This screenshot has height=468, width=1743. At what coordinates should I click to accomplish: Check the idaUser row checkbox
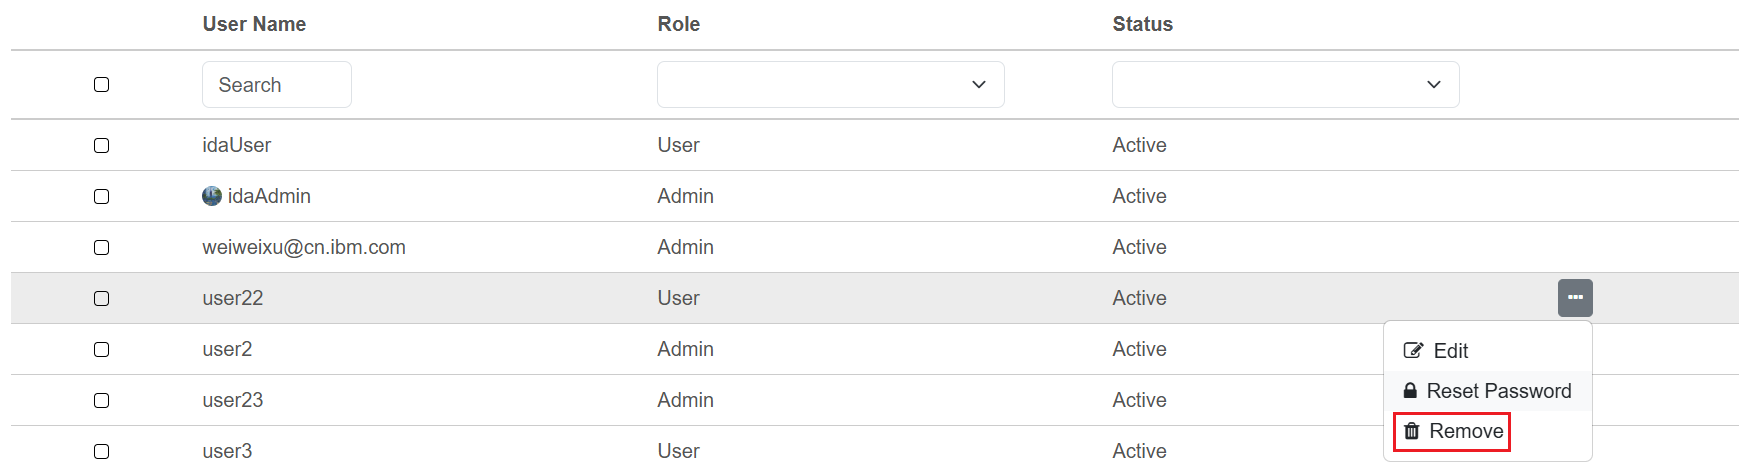point(101,146)
